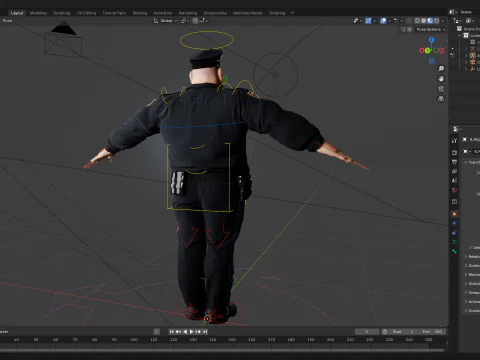Click the zoom viewport magnifier icon
The height and width of the screenshot is (360, 480).
[x=441, y=69]
